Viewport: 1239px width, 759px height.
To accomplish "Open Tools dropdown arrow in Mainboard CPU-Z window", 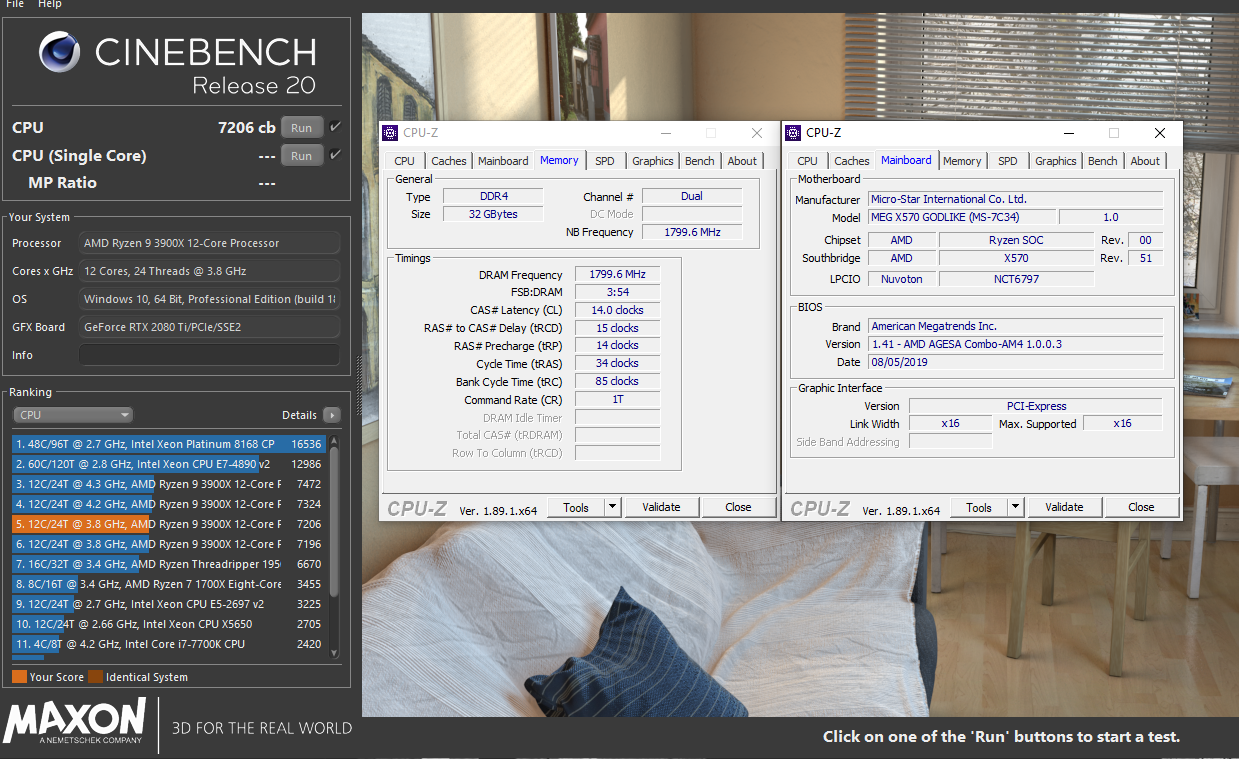I will coord(1015,507).
